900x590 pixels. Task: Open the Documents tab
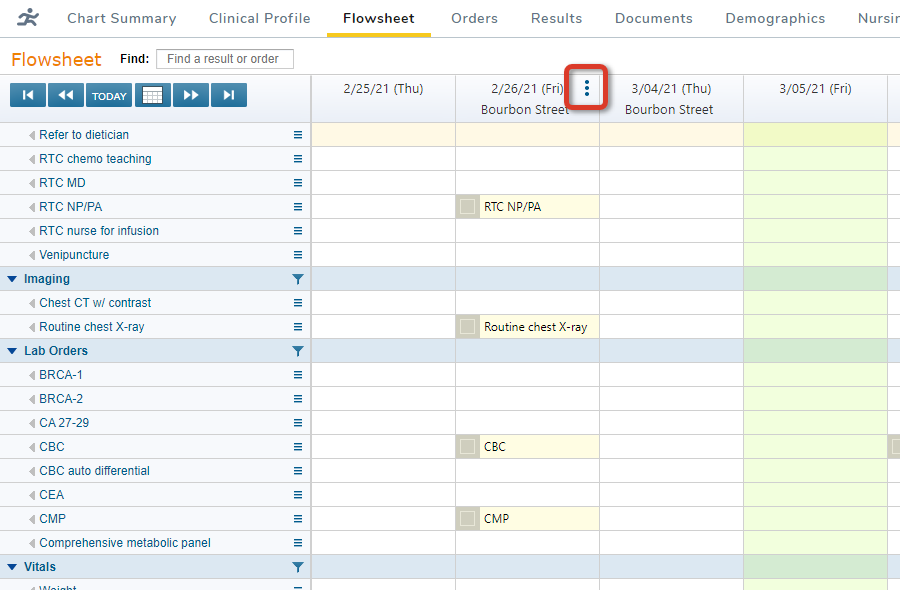[653, 18]
